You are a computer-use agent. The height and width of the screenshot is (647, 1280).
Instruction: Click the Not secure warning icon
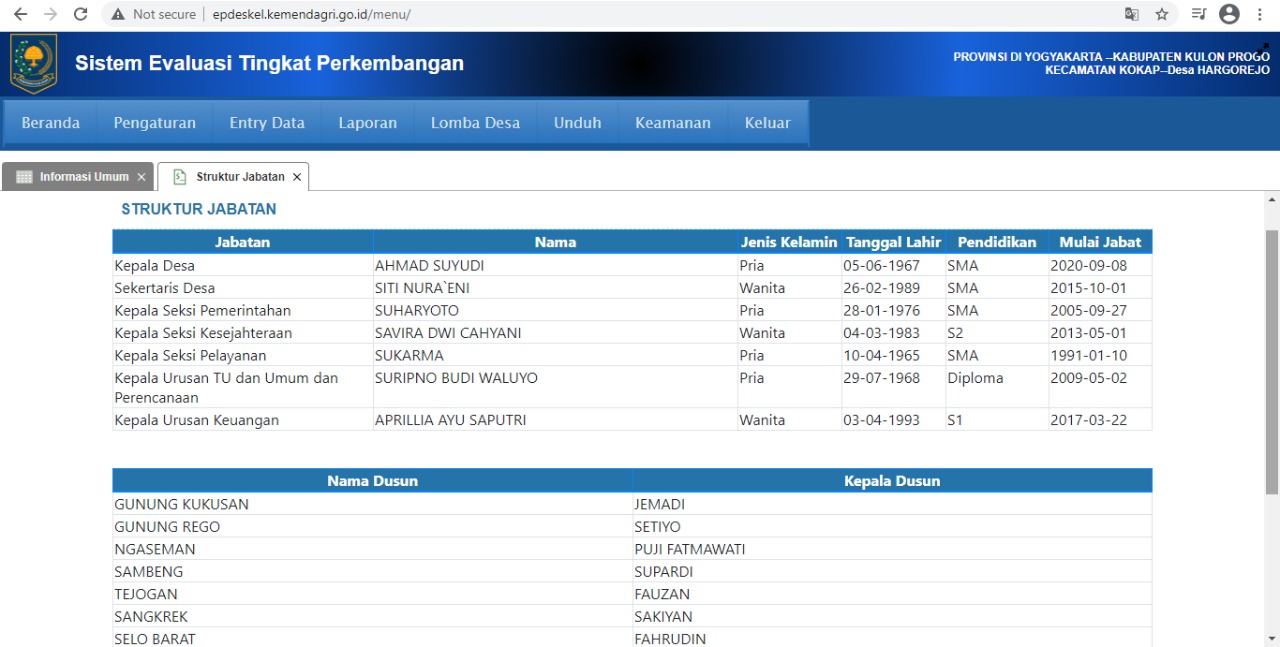click(118, 15)
